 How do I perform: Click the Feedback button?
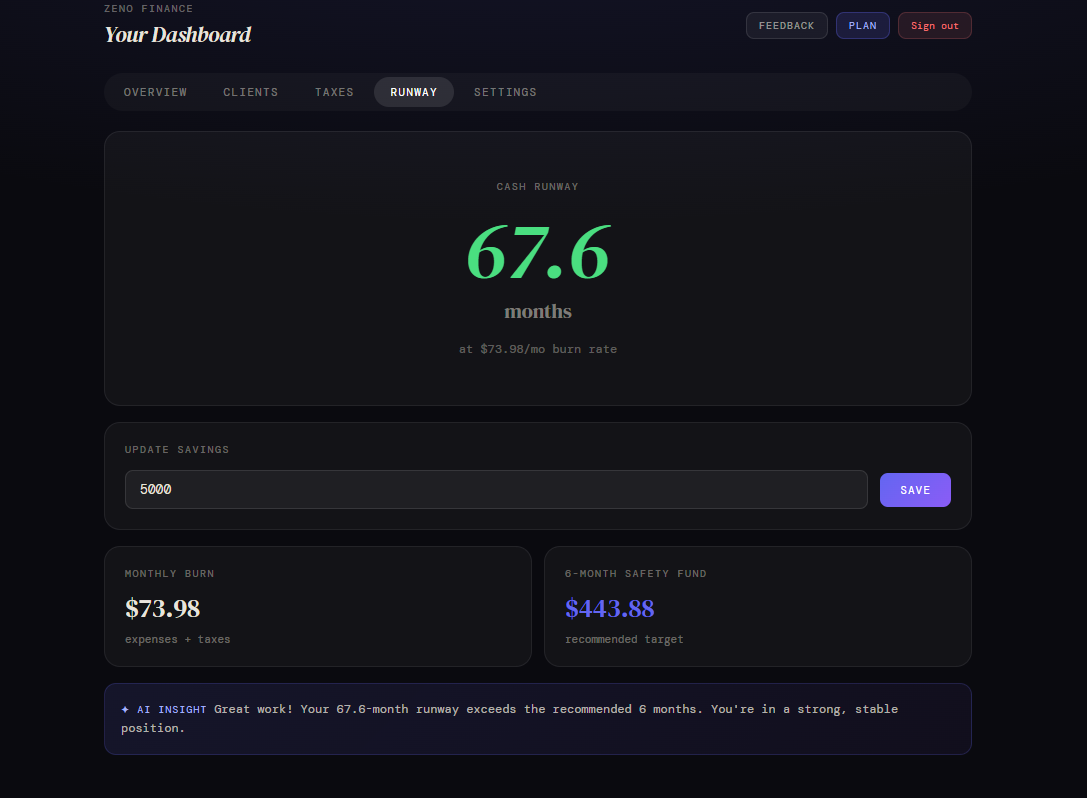[787, 26]
